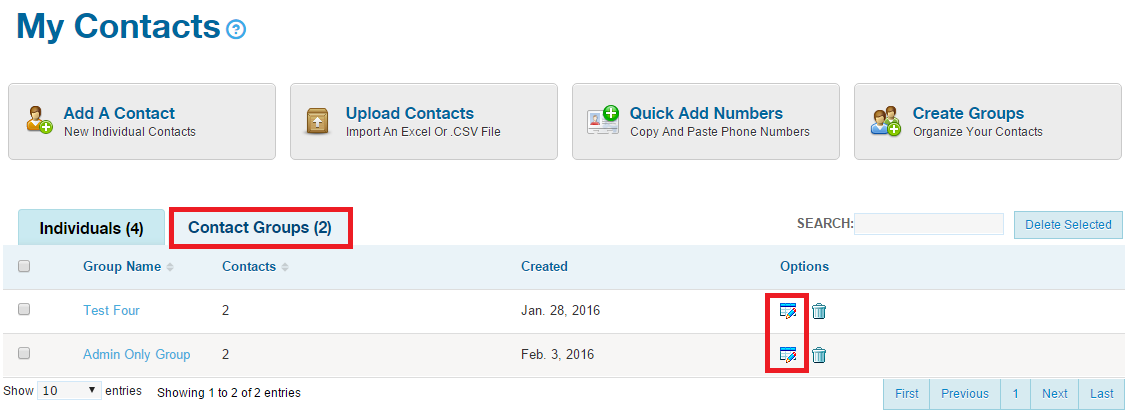
Task: Edit the Admin Only Group via edit icon
Action: pos(788,354)
